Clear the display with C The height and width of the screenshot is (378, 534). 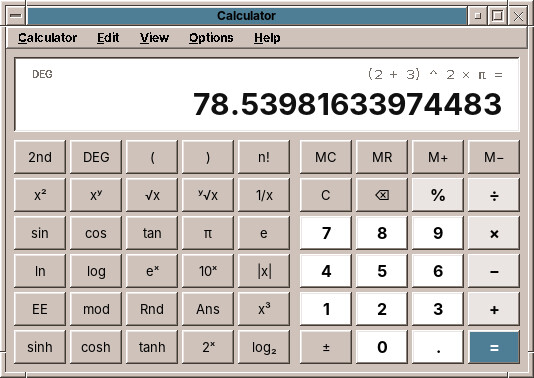coord(326,195)
